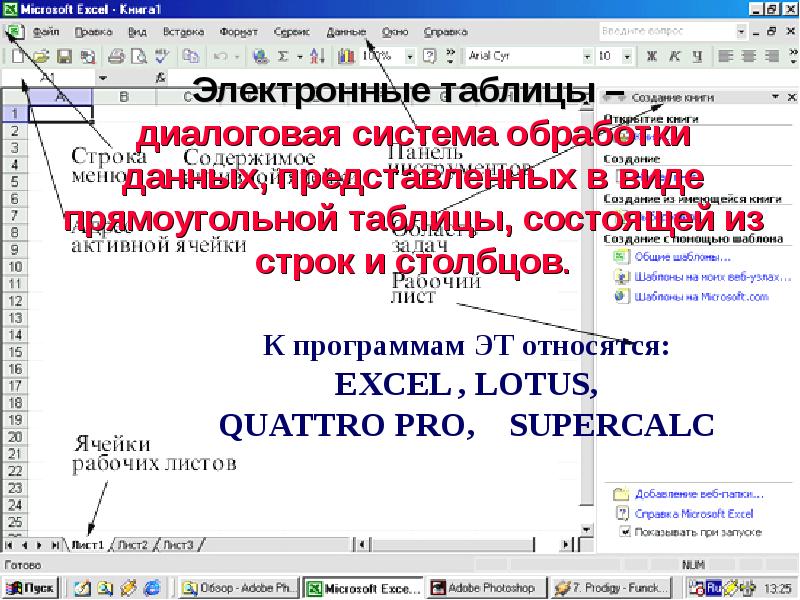Click the Пуск start button

(x=32, y=587)
